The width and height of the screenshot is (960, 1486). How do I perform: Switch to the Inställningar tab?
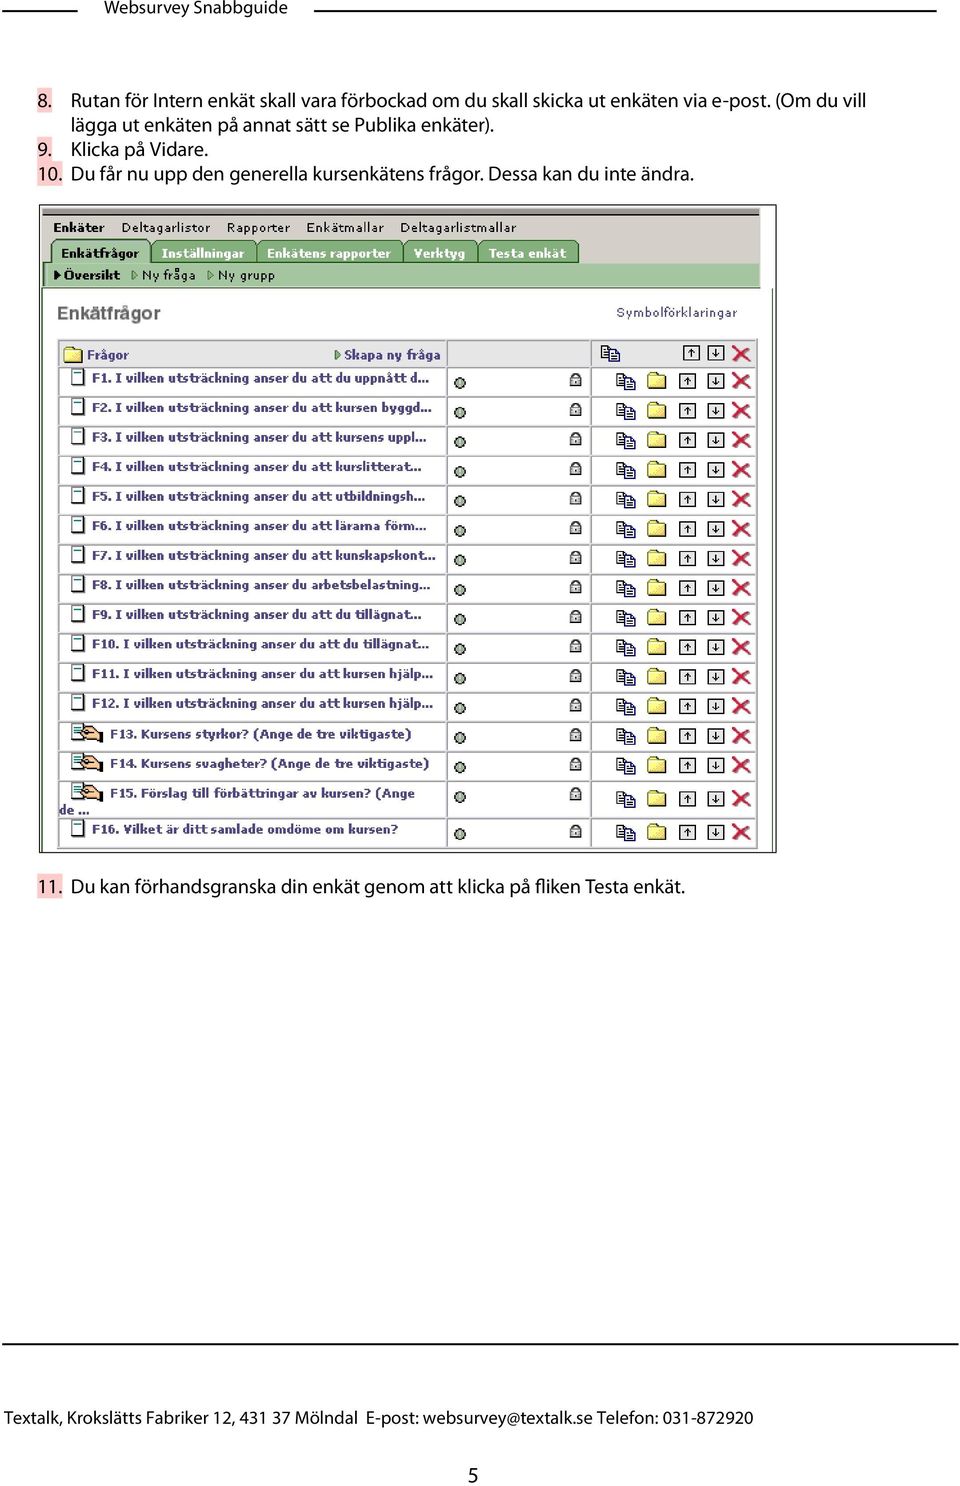click(x=203, y=253)
